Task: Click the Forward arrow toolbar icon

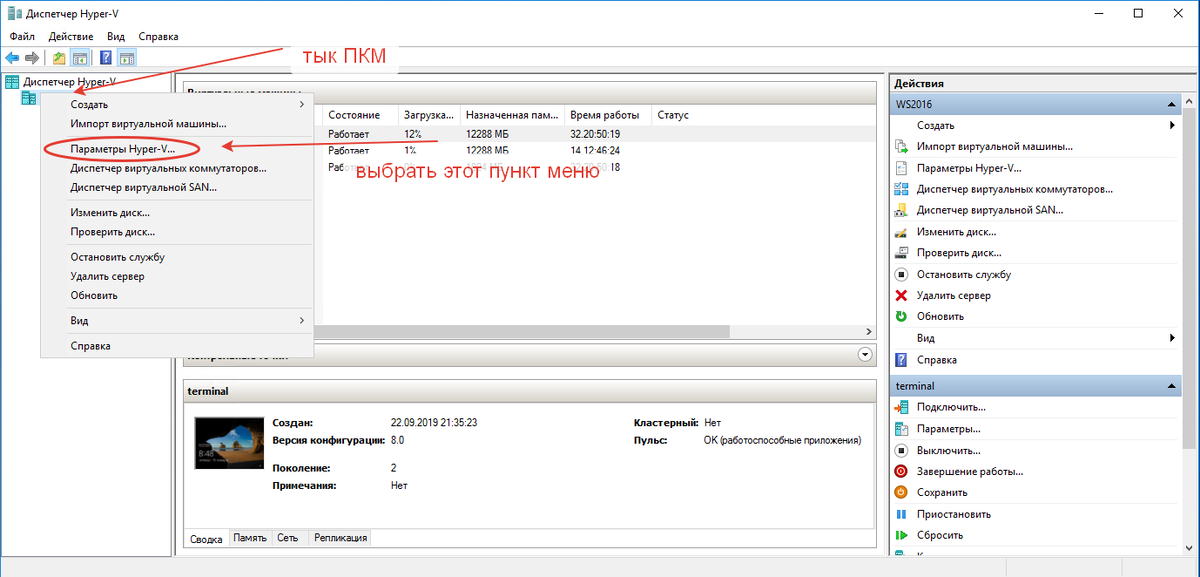Action: 32,58
